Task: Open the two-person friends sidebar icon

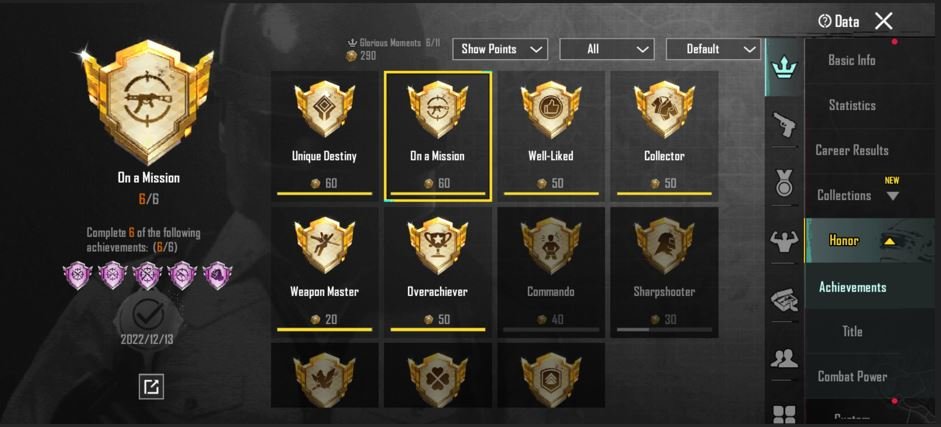Action: click(x=784, y=358)
